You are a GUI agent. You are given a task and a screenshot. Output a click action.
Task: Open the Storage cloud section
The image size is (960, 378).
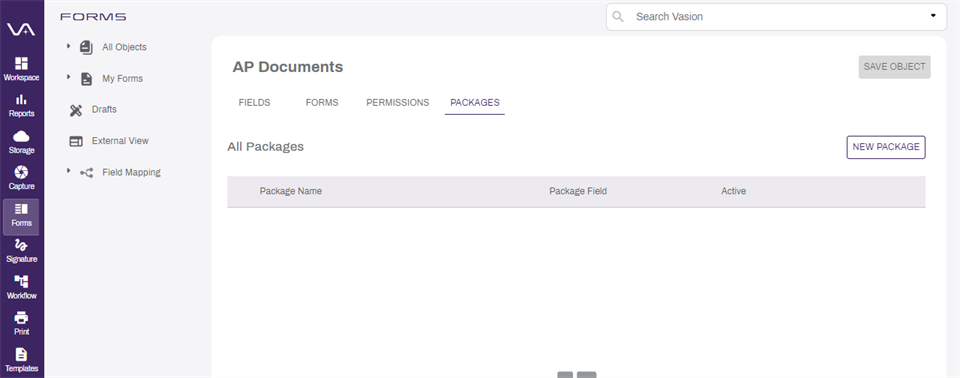click(x=21, y=142)
